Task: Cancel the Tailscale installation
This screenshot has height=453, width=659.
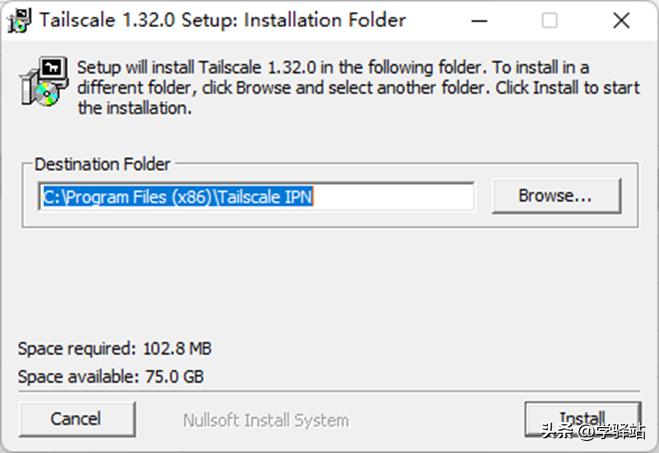Action: click(76, 419)
